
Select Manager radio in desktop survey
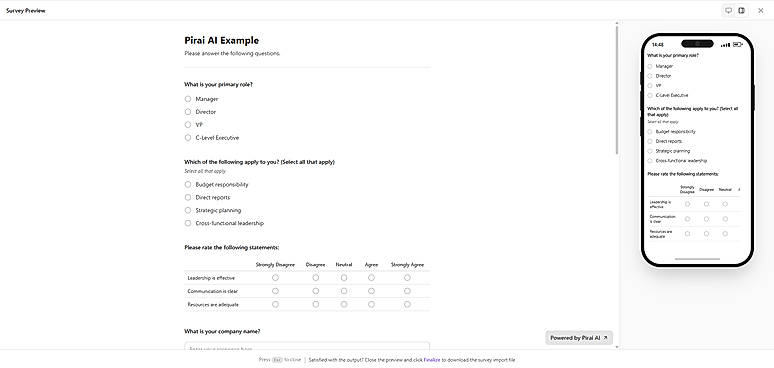pyautogui.click(x=188, y=99)
